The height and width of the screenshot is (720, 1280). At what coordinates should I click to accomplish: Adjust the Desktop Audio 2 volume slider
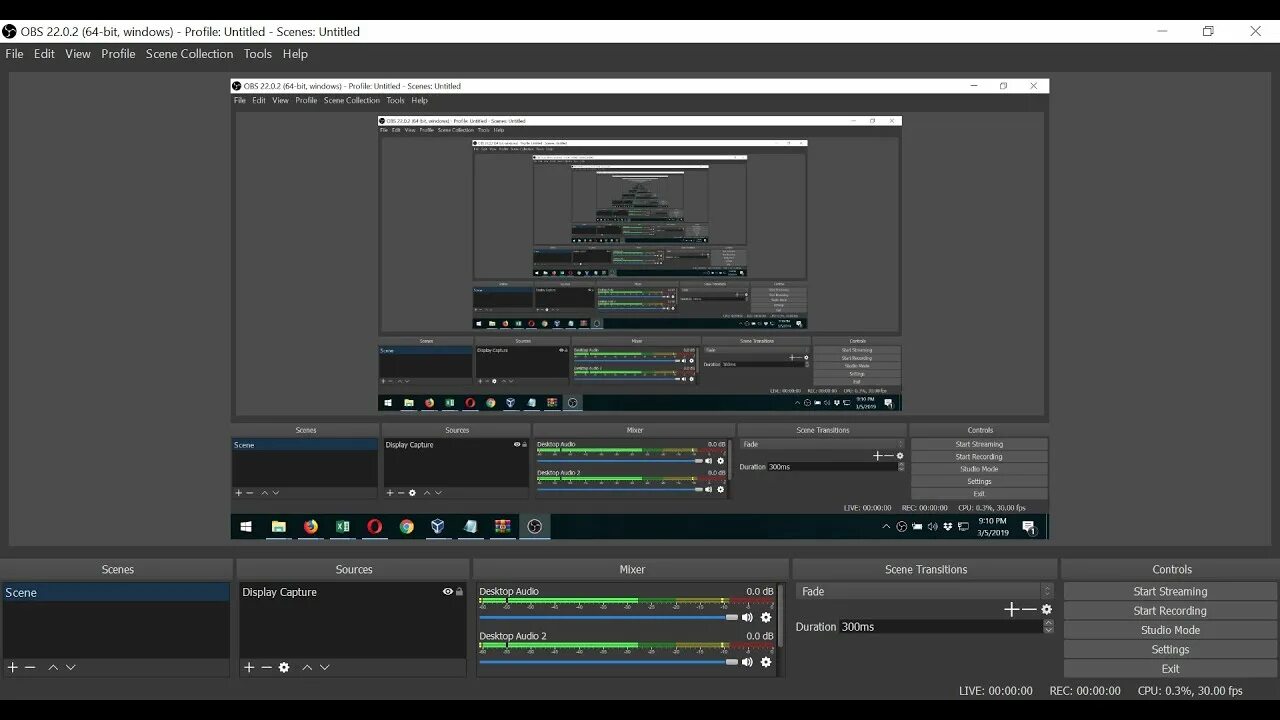click(x=608, y=662)
